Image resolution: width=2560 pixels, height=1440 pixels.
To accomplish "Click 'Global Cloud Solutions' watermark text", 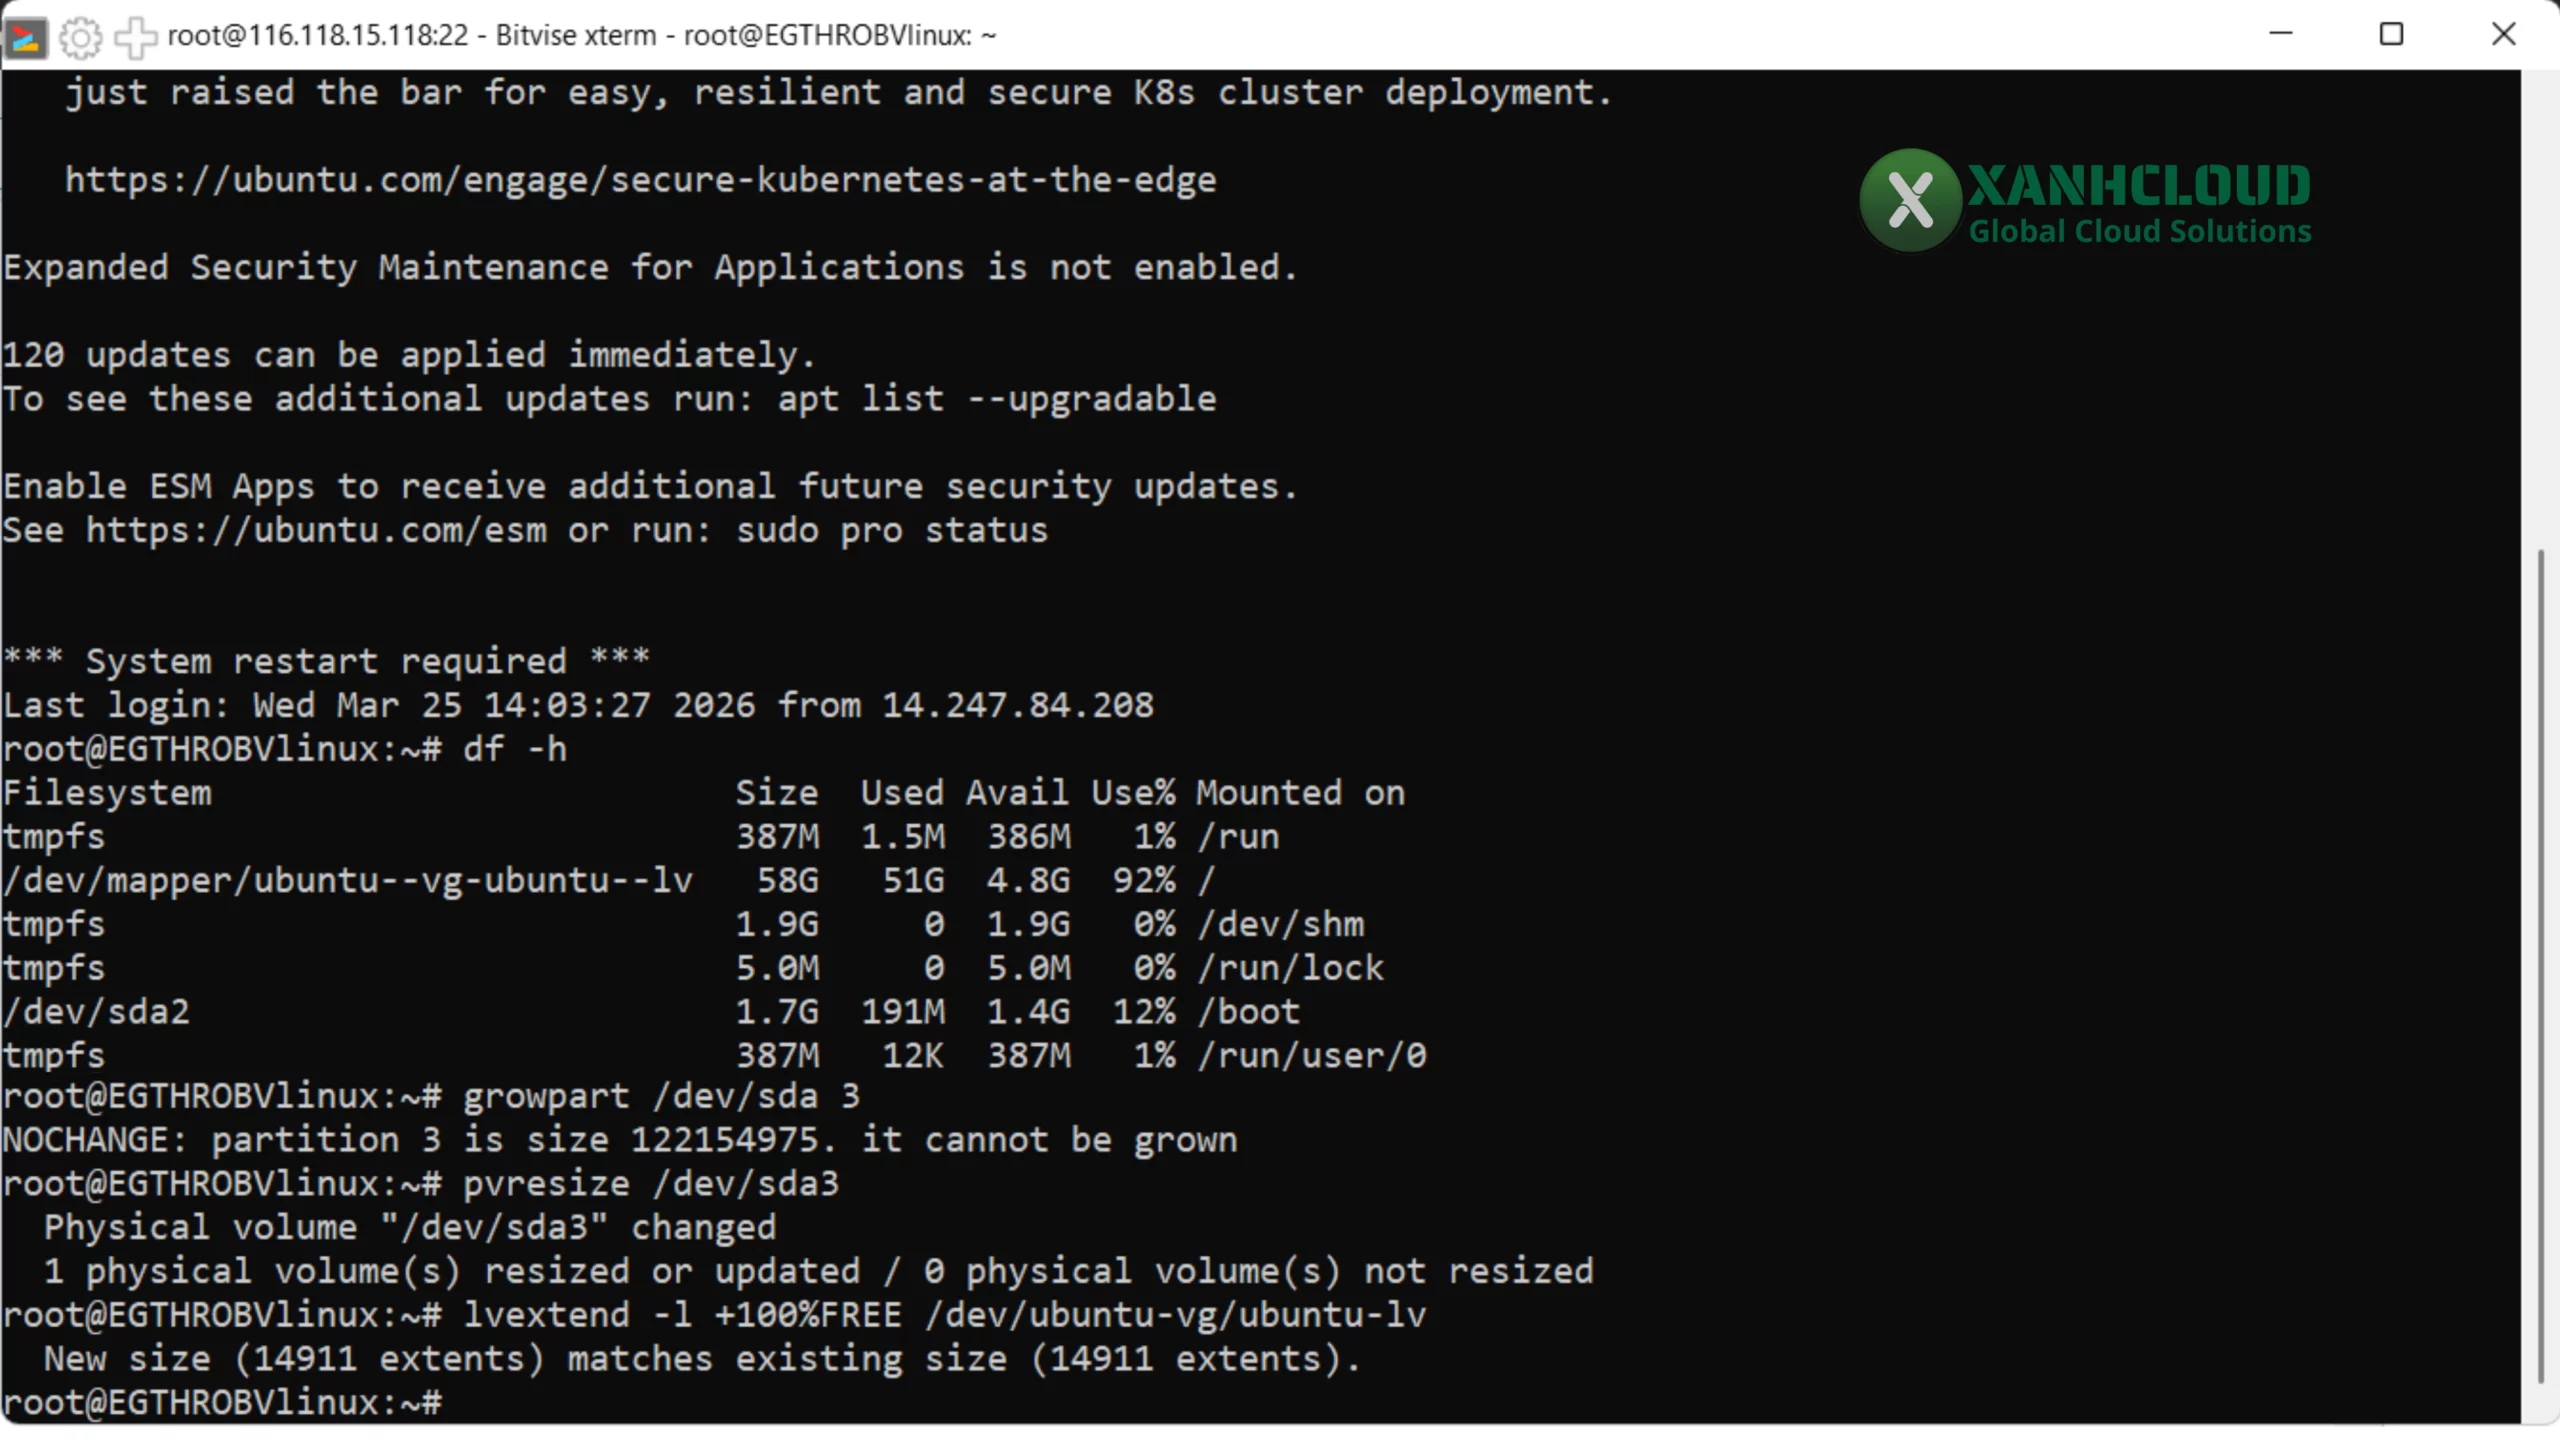I will (2140, 231).
